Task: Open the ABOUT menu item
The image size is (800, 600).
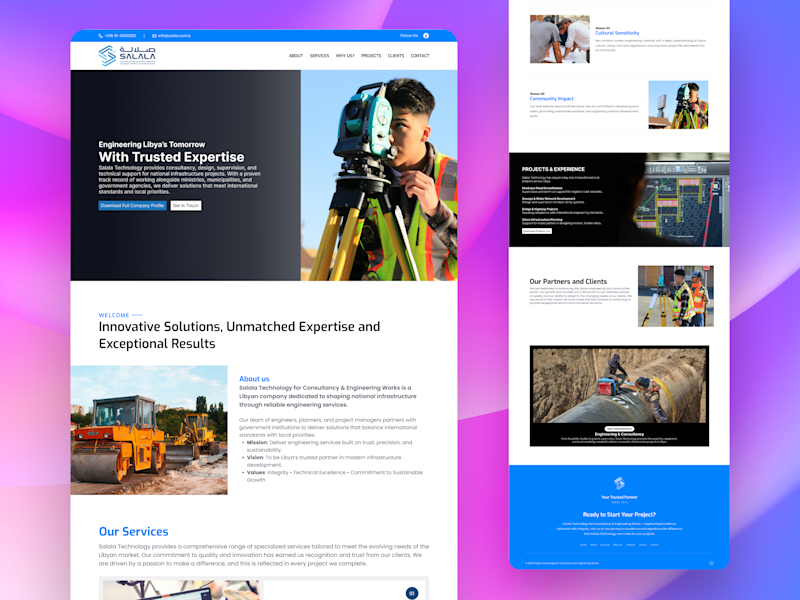Action: (296, 56)
